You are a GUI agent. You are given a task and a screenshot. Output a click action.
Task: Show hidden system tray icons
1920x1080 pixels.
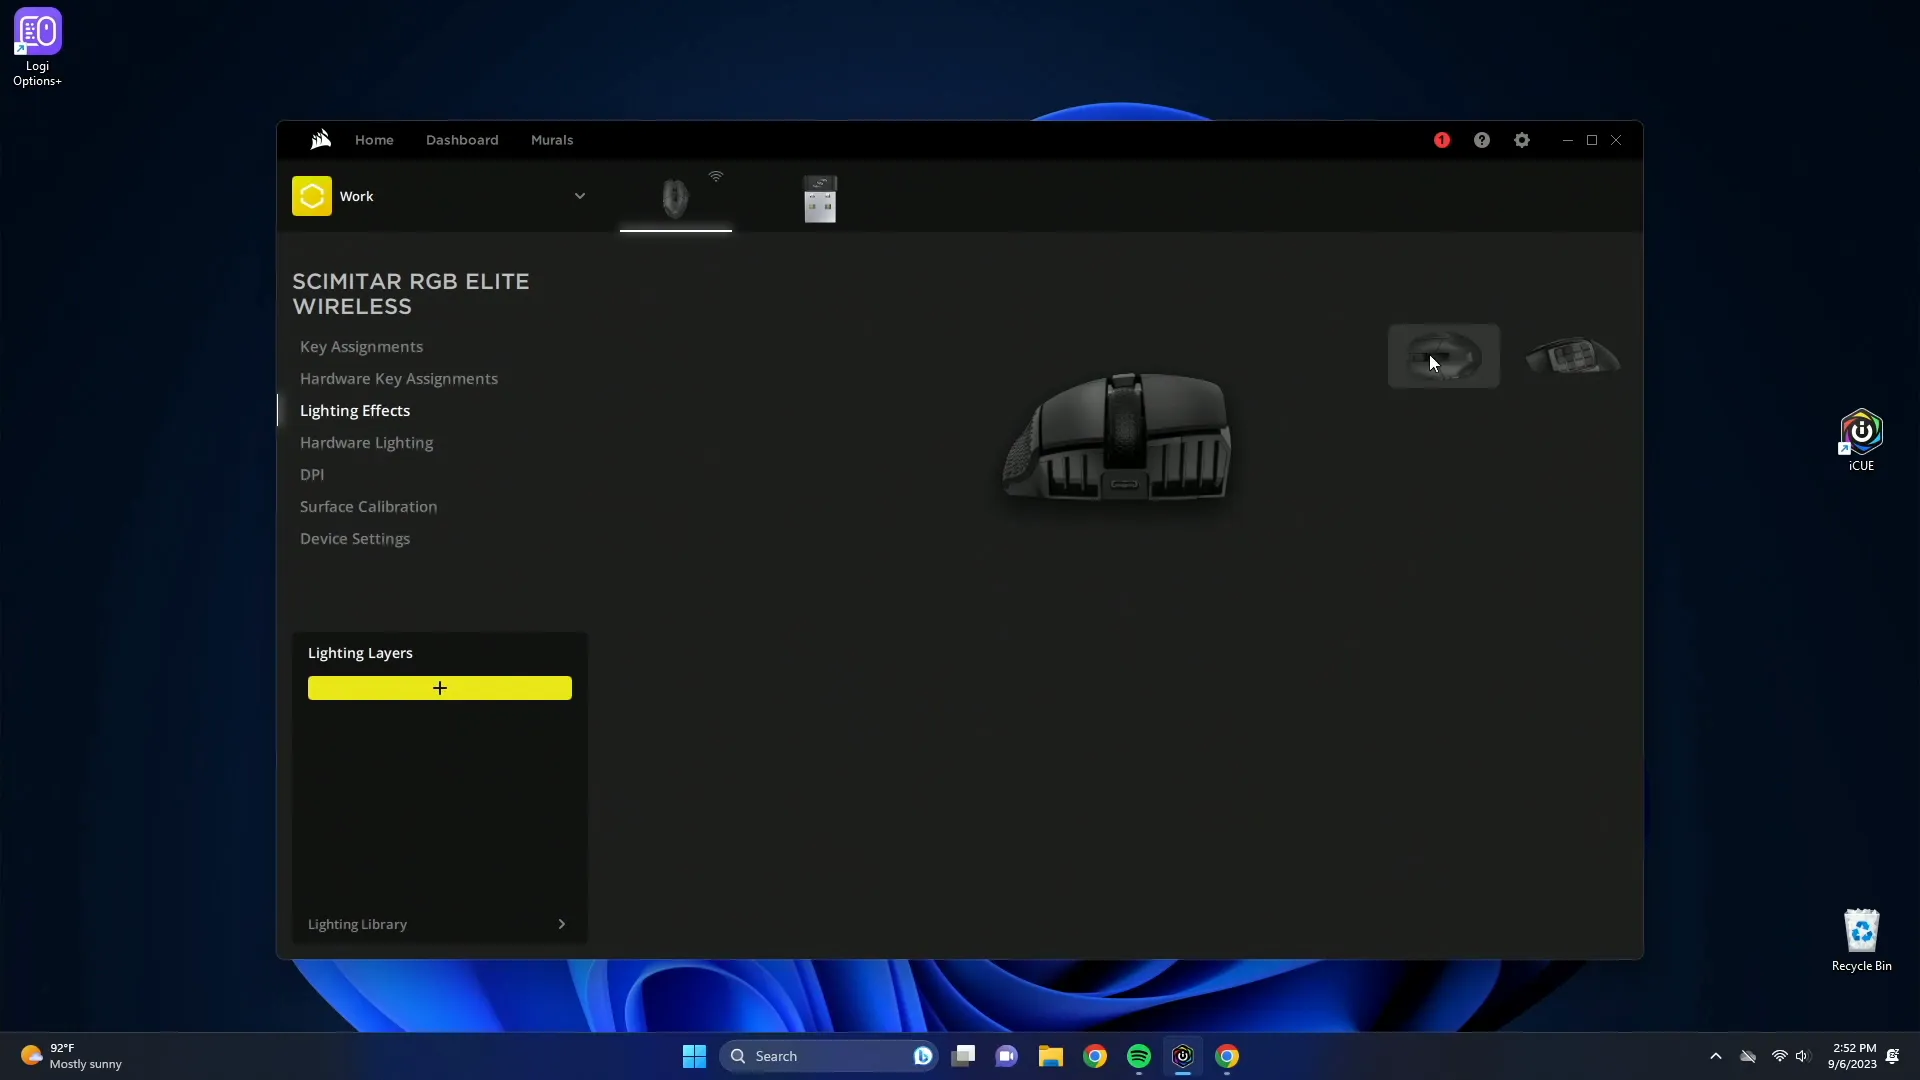click(x=1716, y=1056)
